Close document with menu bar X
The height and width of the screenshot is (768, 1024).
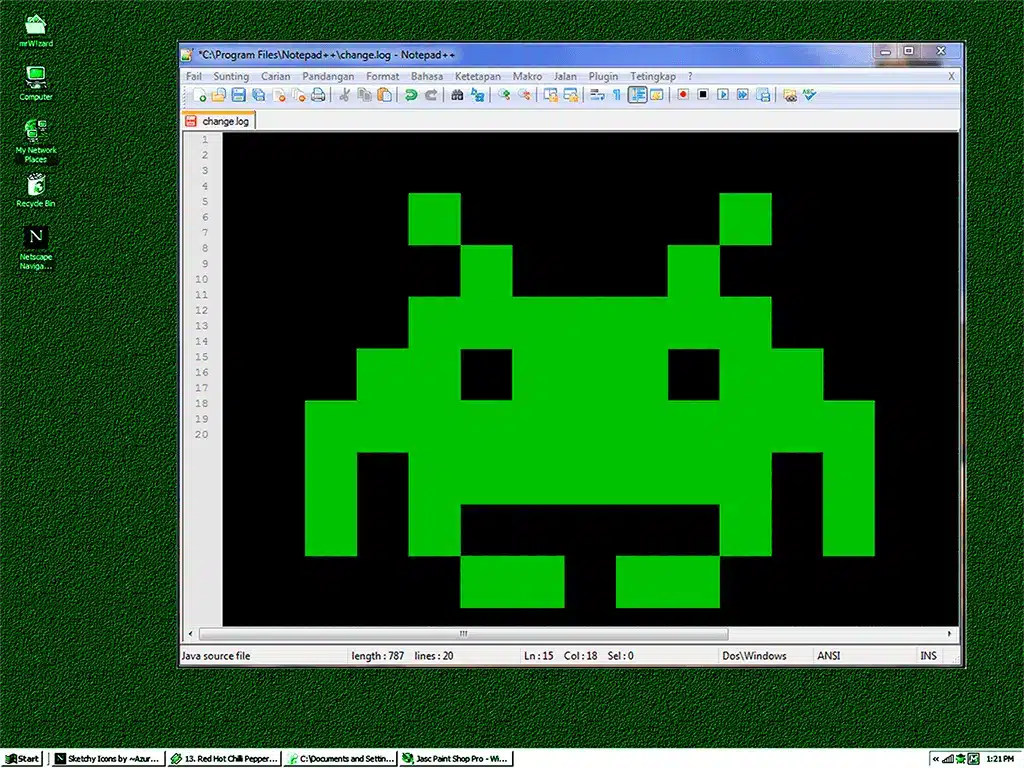(x=952, y=76)
